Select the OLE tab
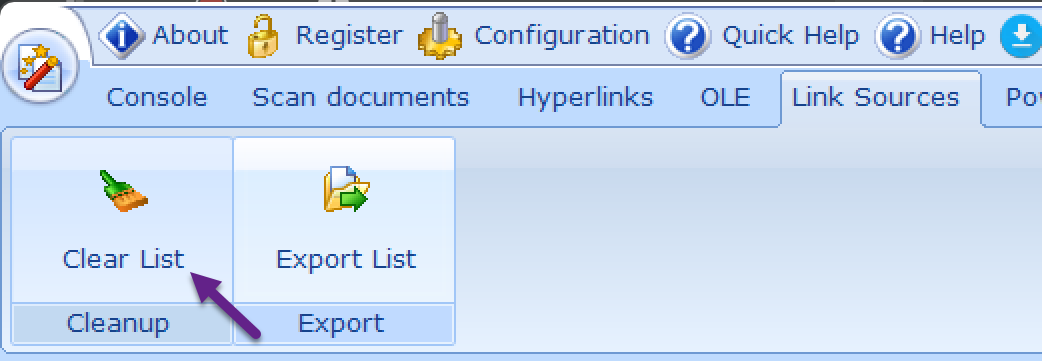 726,98
